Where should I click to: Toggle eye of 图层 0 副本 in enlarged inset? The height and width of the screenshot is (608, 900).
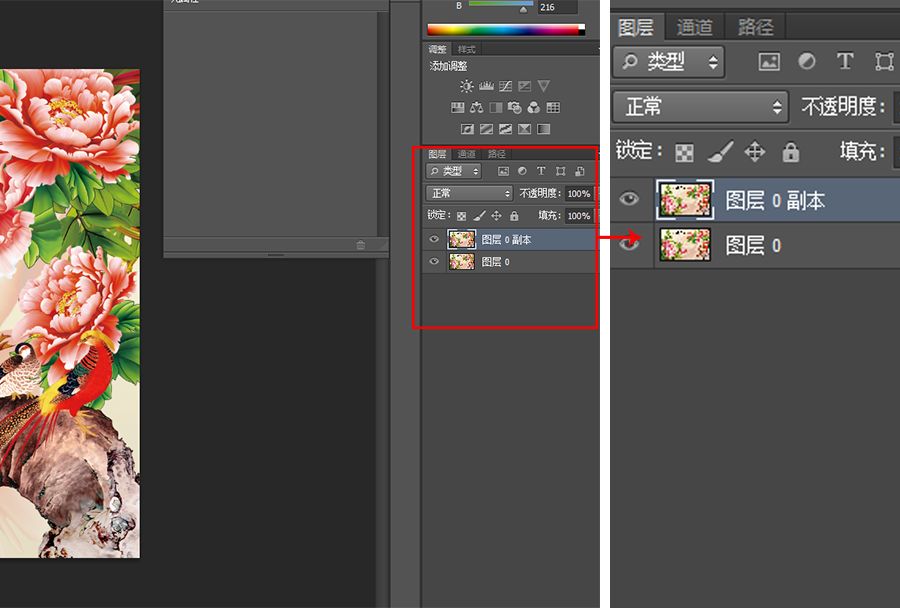click(x=629, y=199)
